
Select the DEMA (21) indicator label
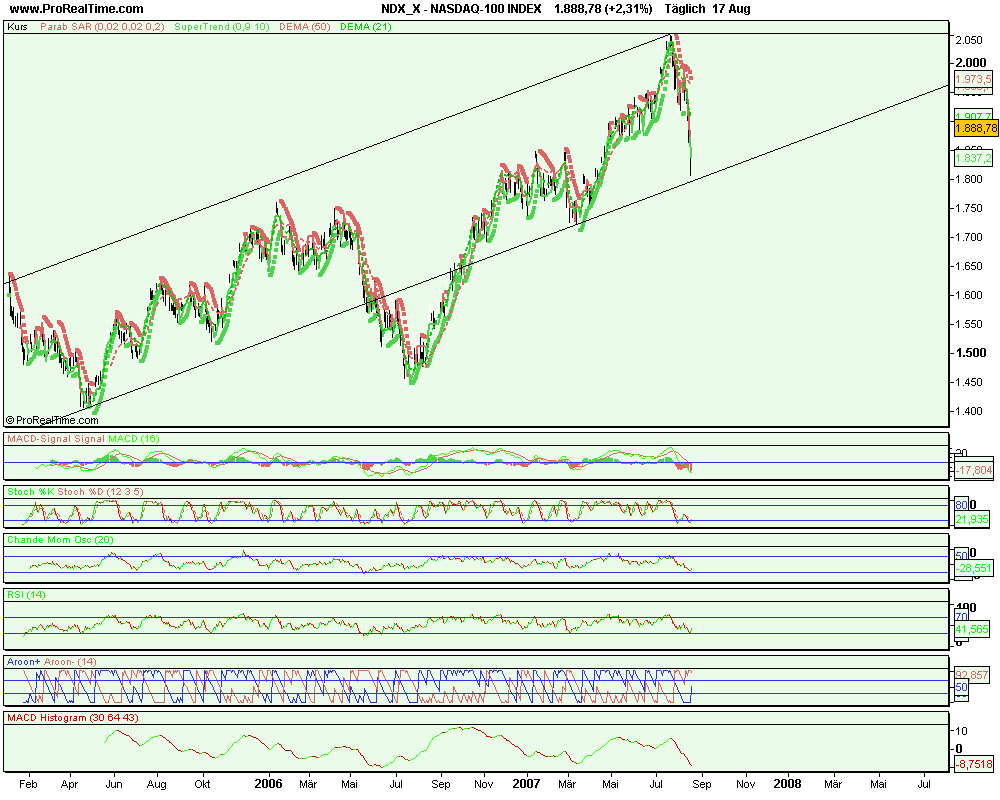pos(365,27)
